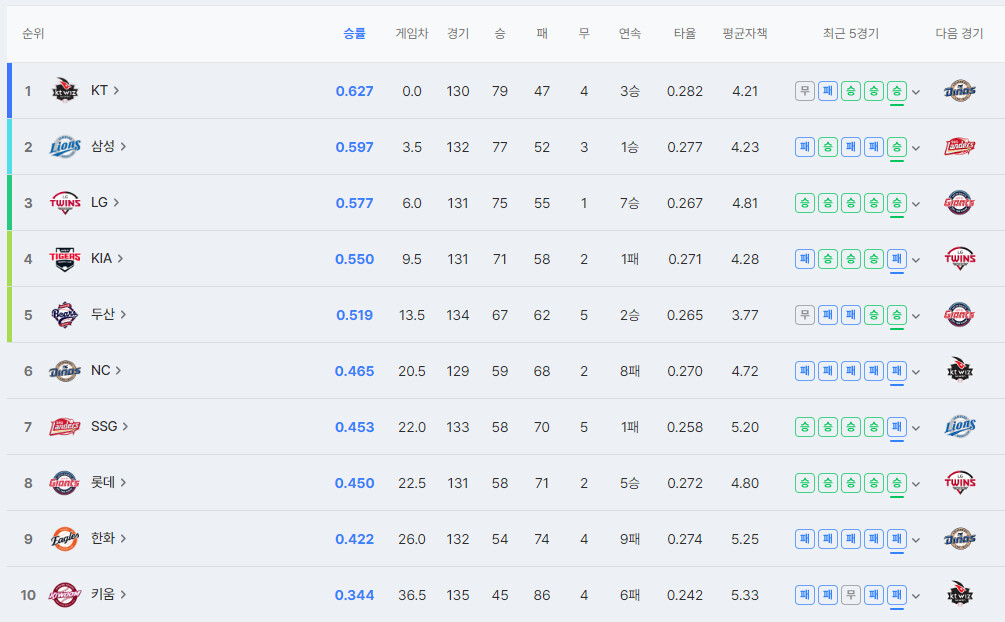Screen dimensions: 1005x622
Task: Open Samsung's next opponent Landers logo
Action: point(959,147)
